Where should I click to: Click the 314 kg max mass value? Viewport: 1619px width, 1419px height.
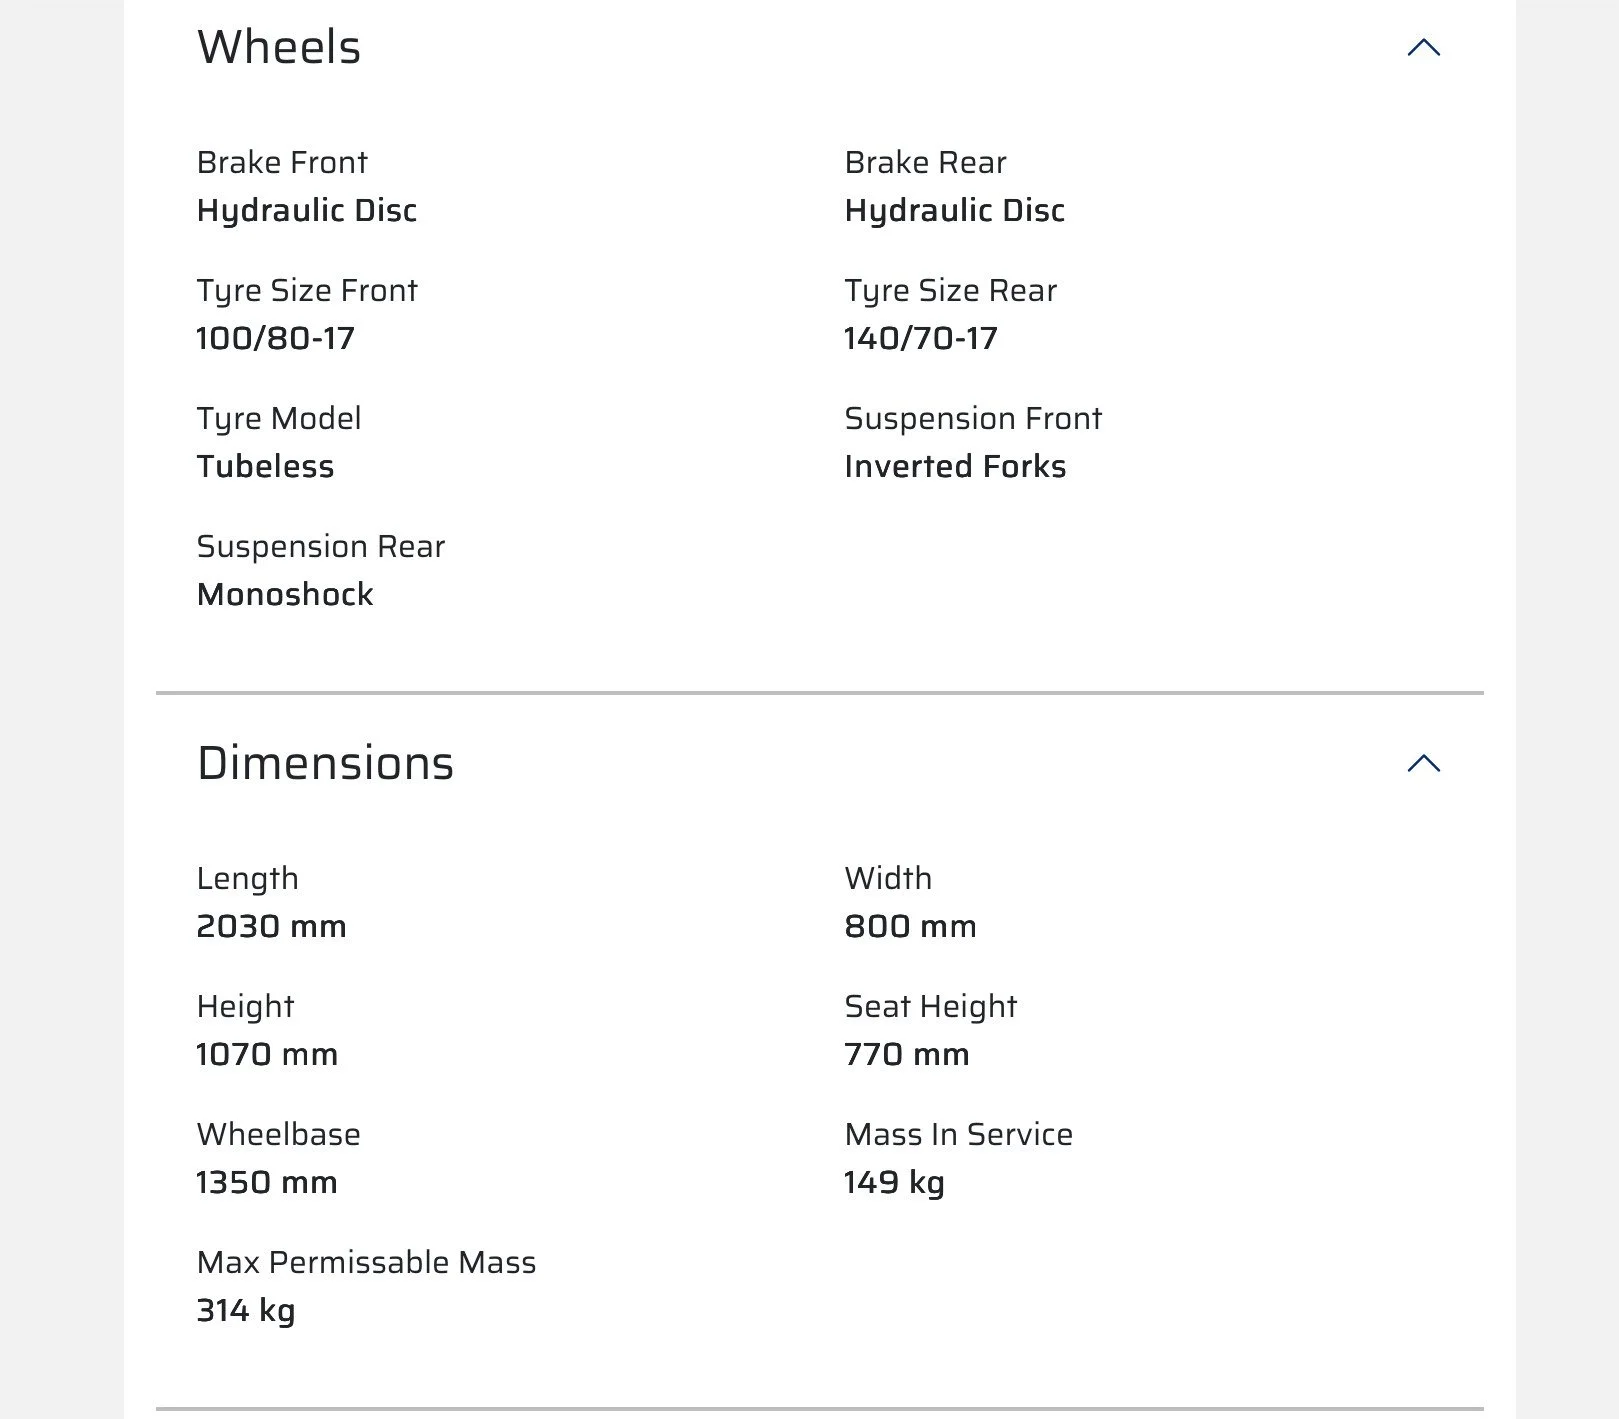(x=246, y=1311)
